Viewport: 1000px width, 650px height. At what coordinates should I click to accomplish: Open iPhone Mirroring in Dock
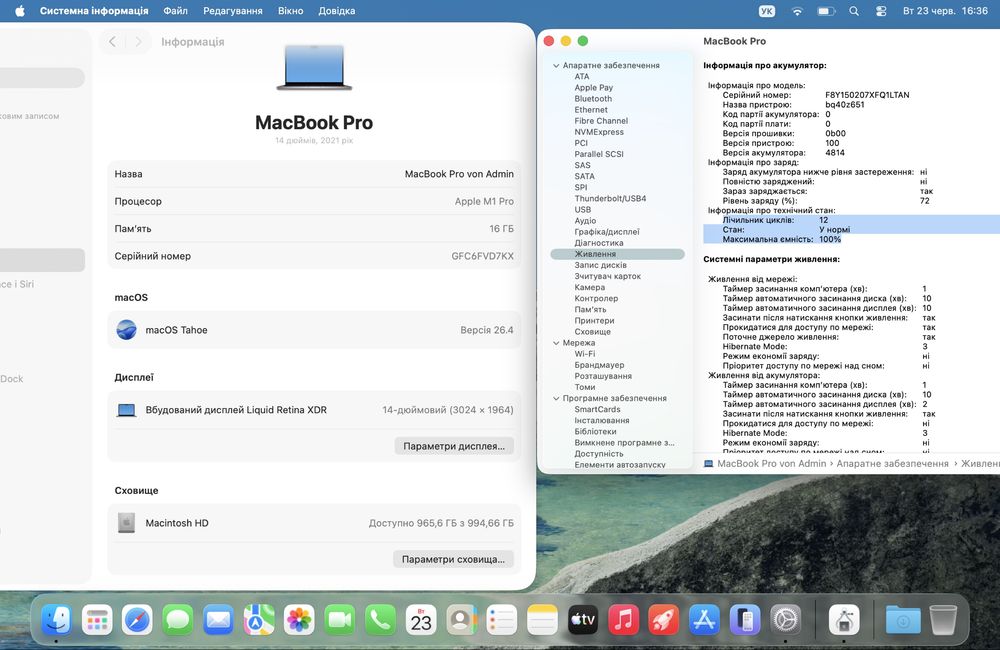click(x=745, y=619)
